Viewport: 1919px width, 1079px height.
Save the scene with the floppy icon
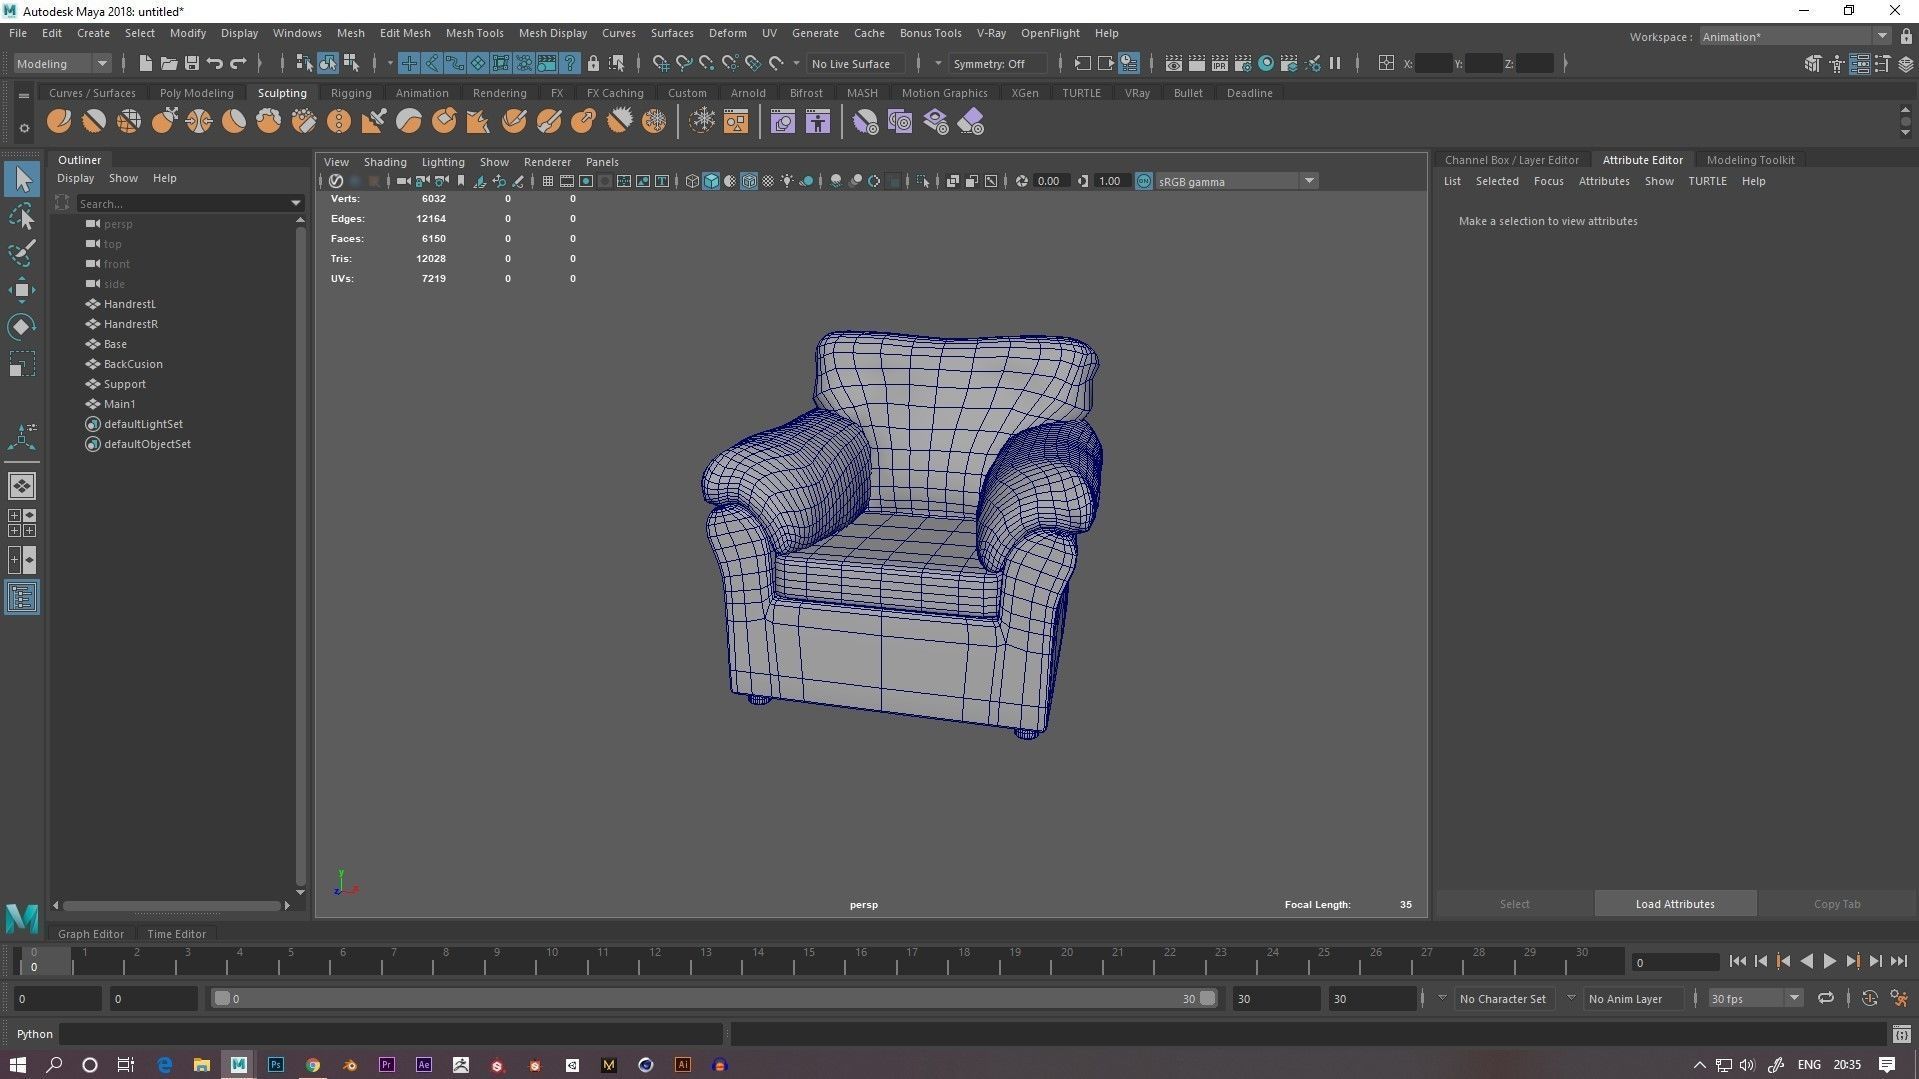191,63
